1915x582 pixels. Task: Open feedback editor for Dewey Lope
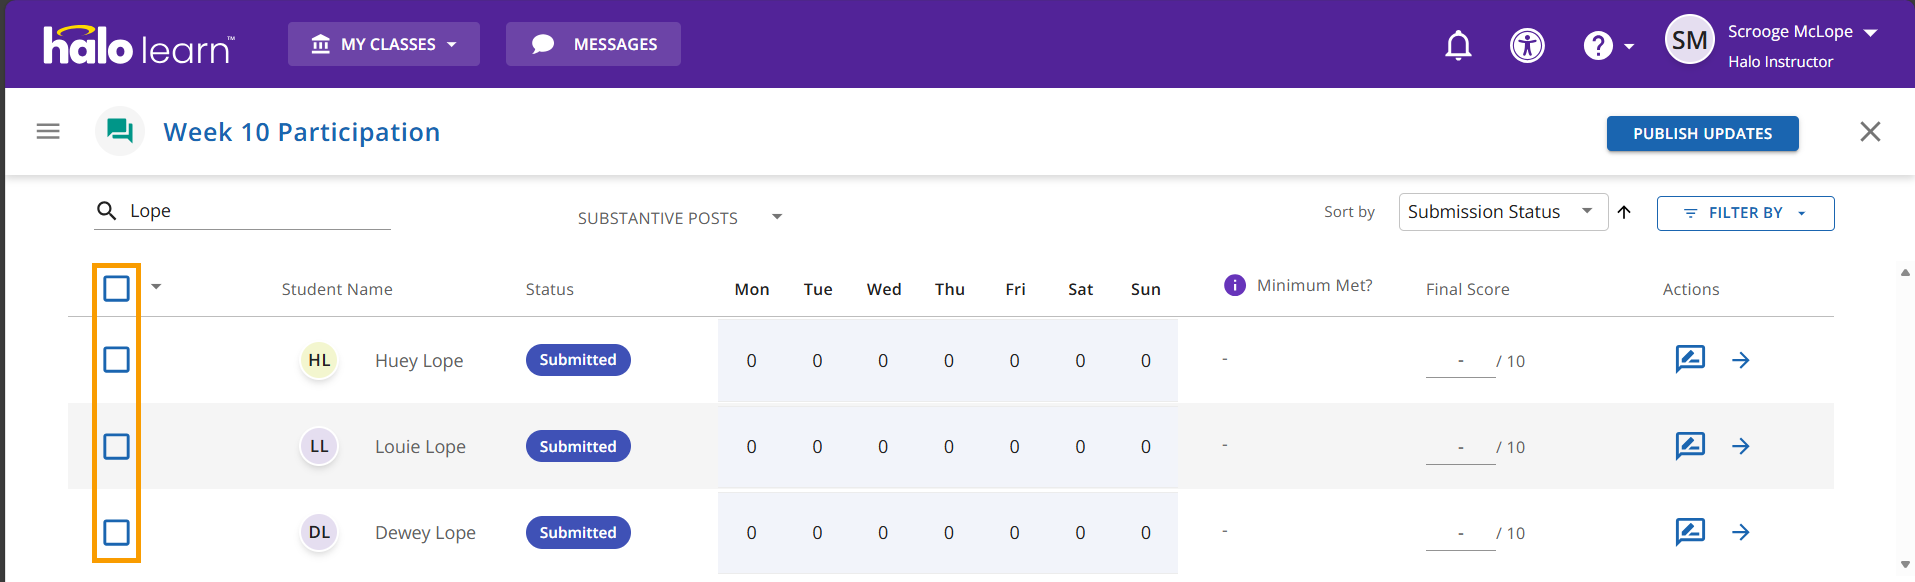point(1689,531)
